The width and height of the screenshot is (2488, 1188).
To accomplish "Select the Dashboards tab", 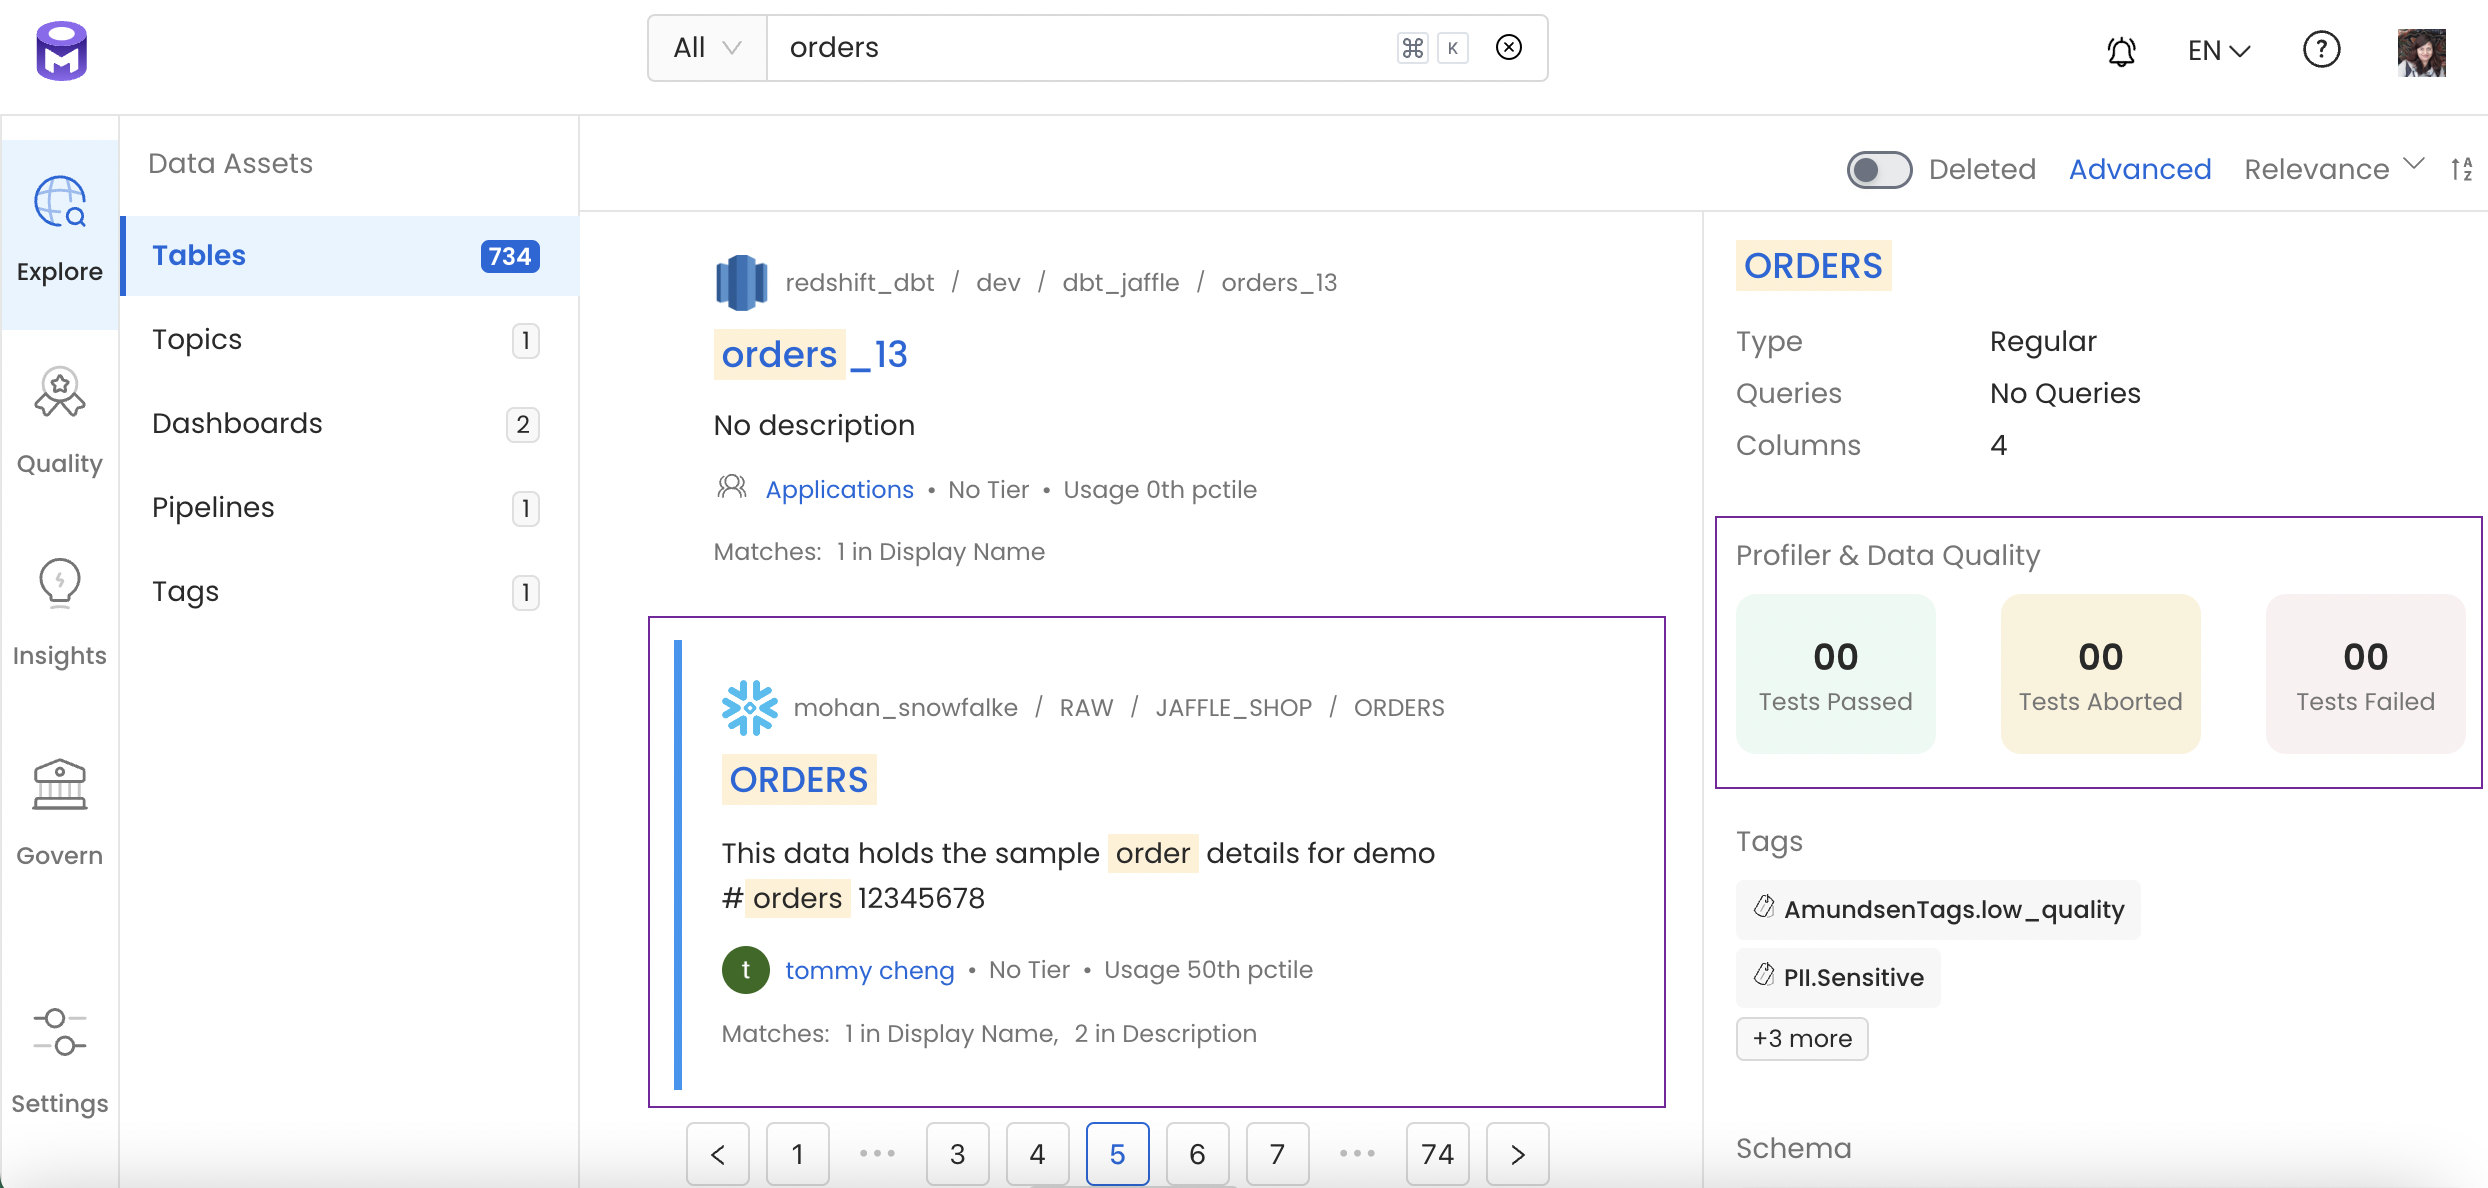I will pyautogui.click(x=236, y=423).
